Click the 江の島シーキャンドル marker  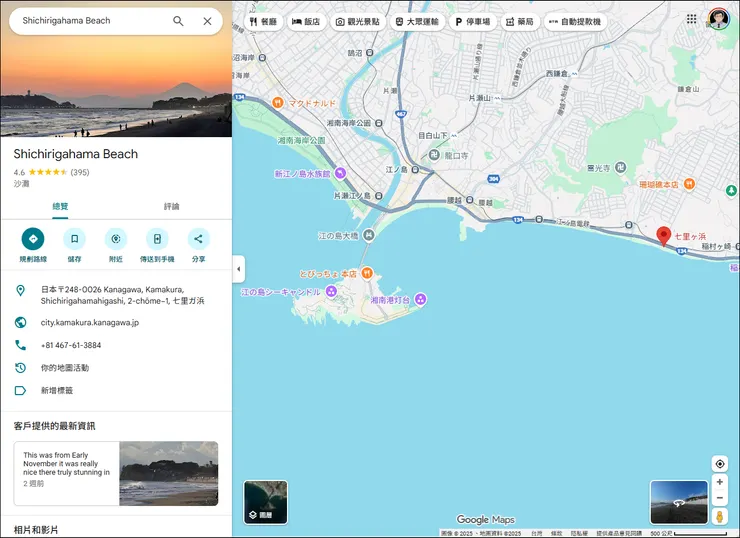(331, 292)
